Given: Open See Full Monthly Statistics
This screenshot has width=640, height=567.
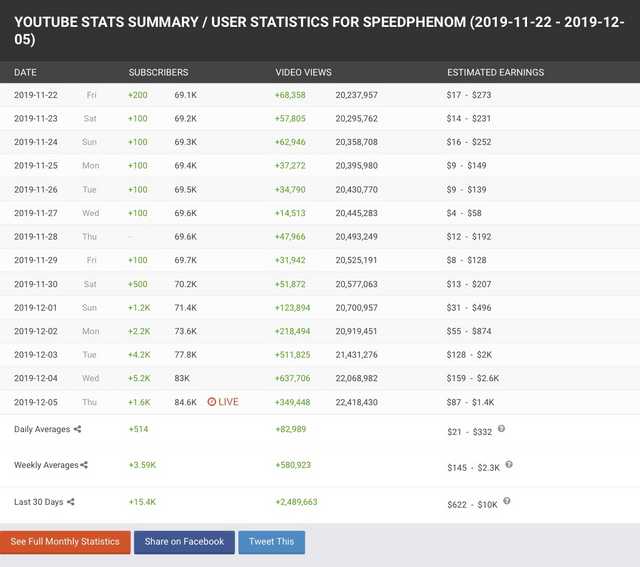Looking at the screenshot, I should 65,542.
